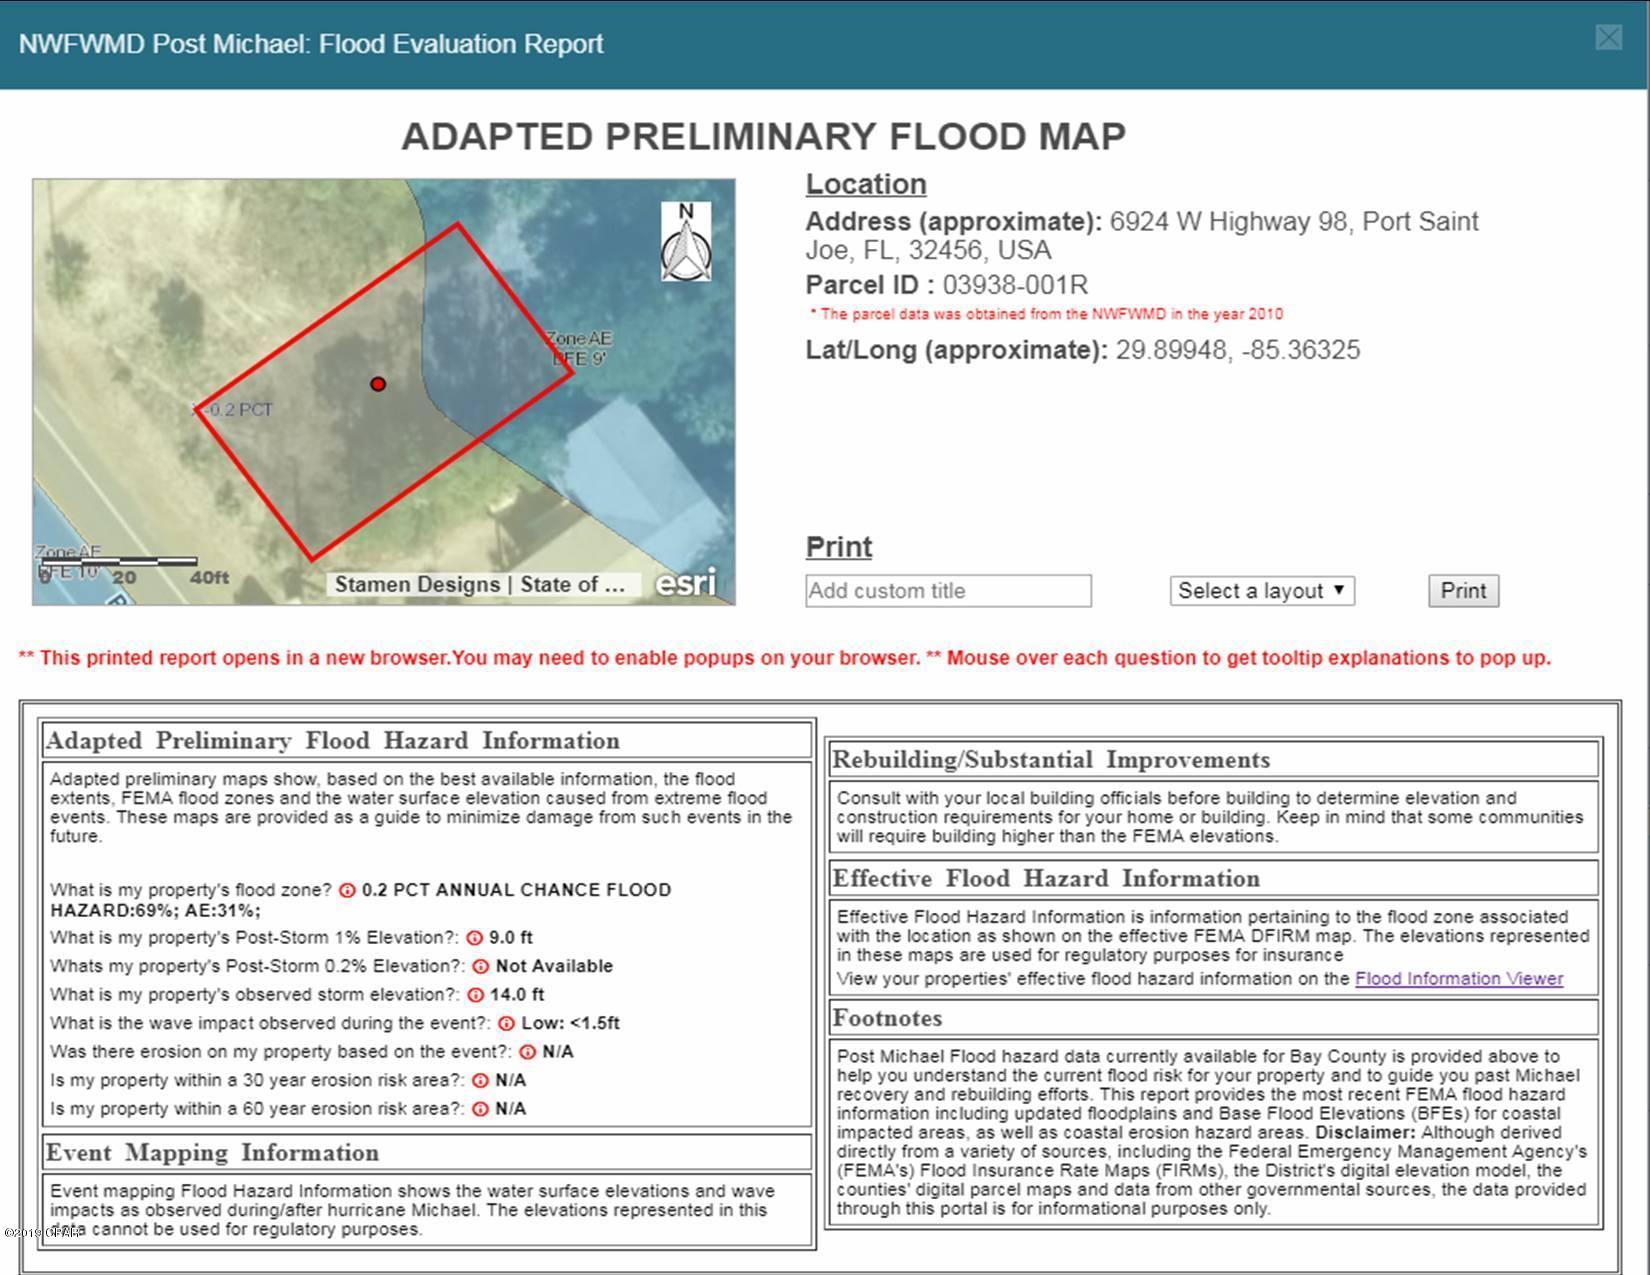The image size is (1650, 1275).
Task: Open the Select a layout dropdown
Action: point(1262,591)
